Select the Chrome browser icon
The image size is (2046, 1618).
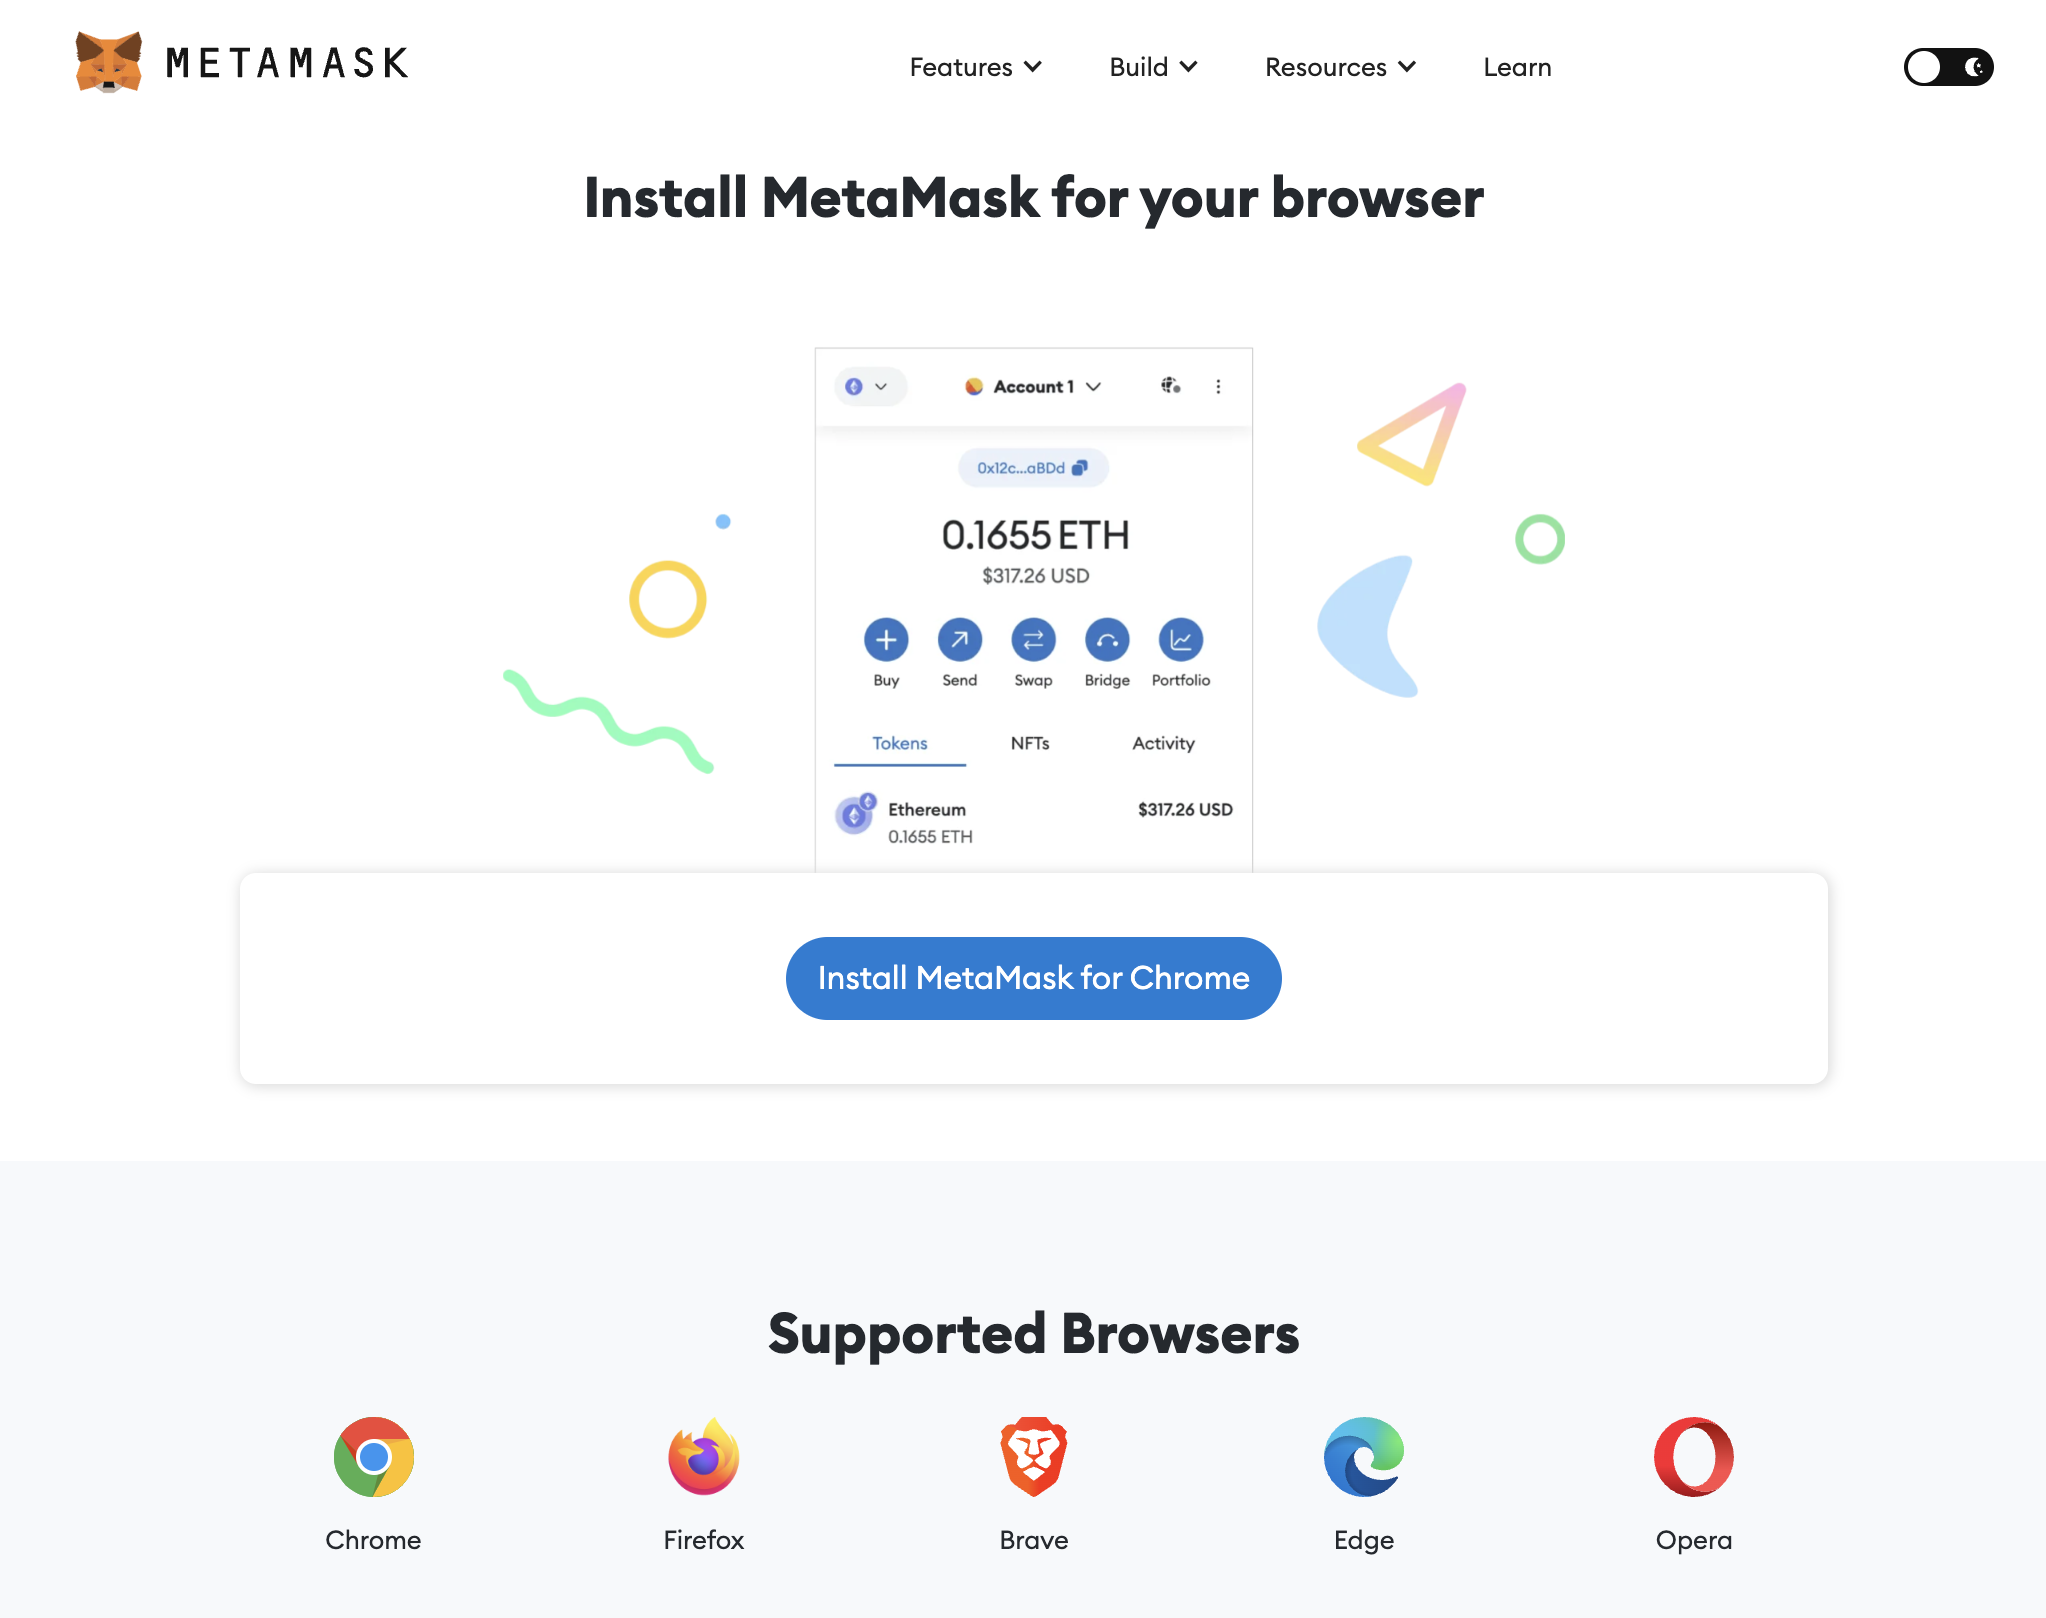click(373, 1456)
